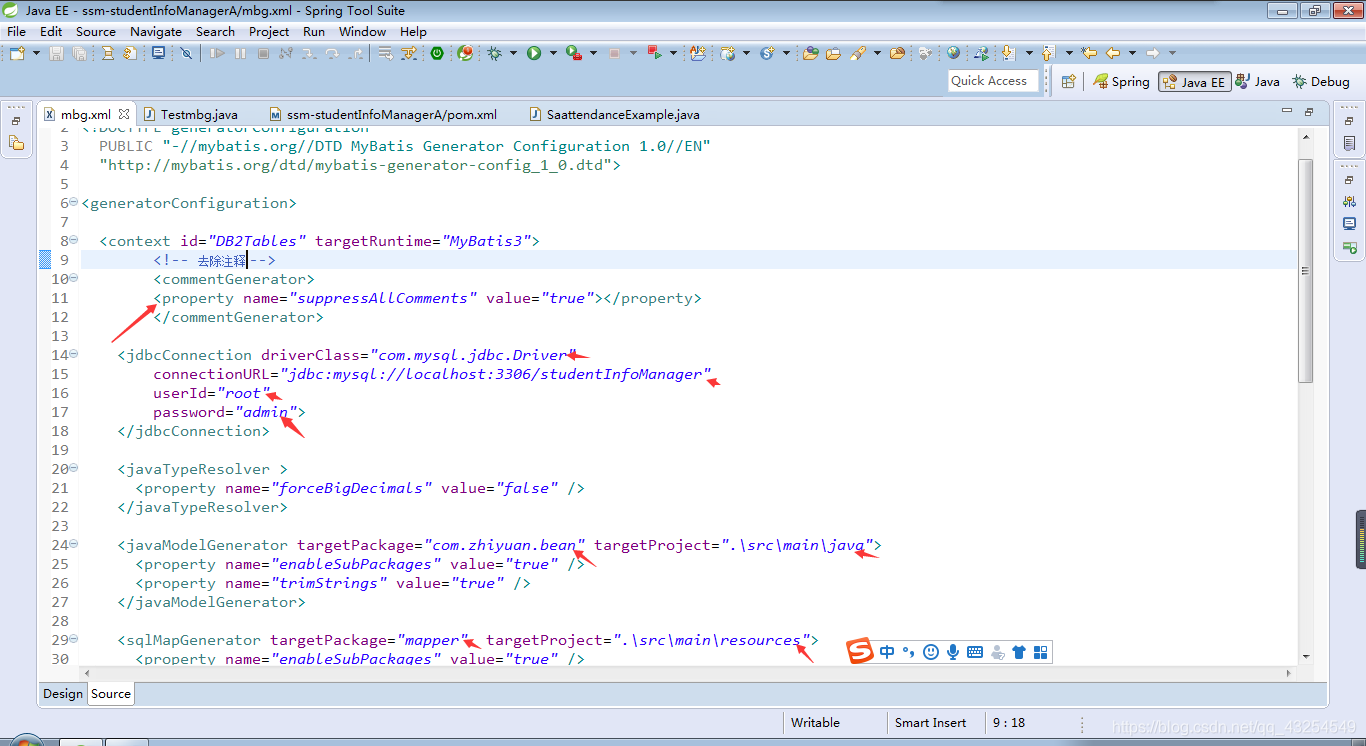1366x746 pixels.
Task: Click the Resume debug icon
Action: click(x=217, y=53)
